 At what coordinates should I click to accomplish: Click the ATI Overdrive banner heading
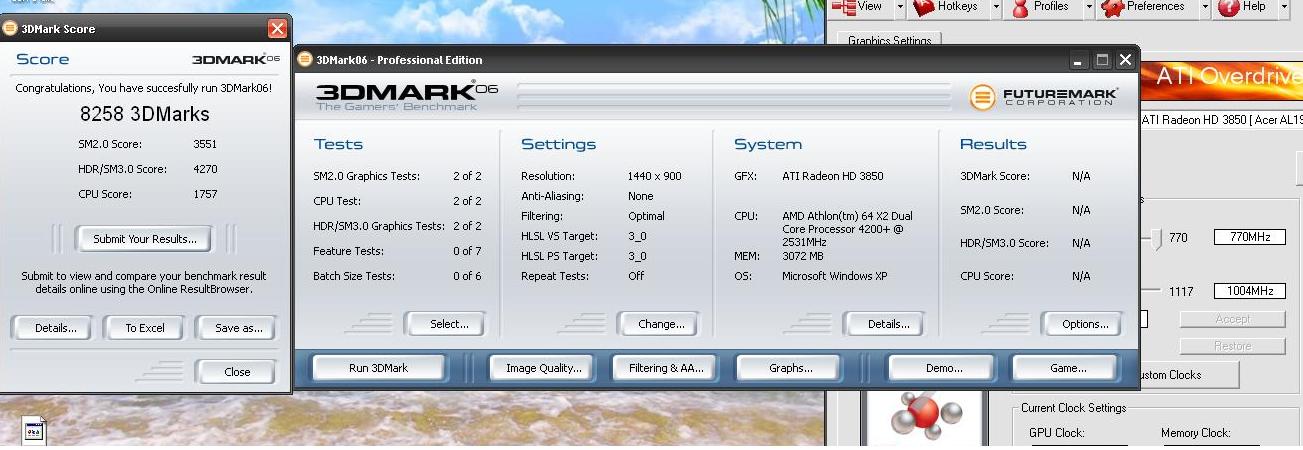click(x=1229, y=76)
